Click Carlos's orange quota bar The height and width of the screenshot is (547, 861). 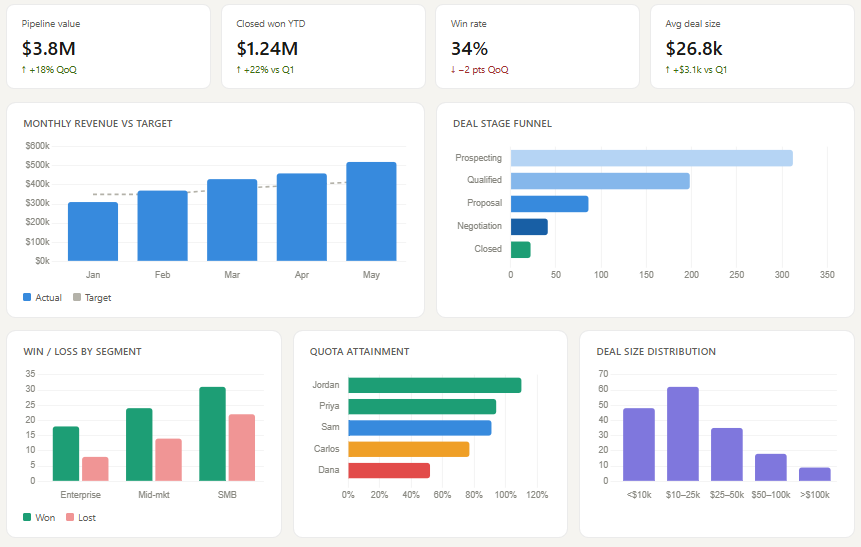(x=409, y=449)
